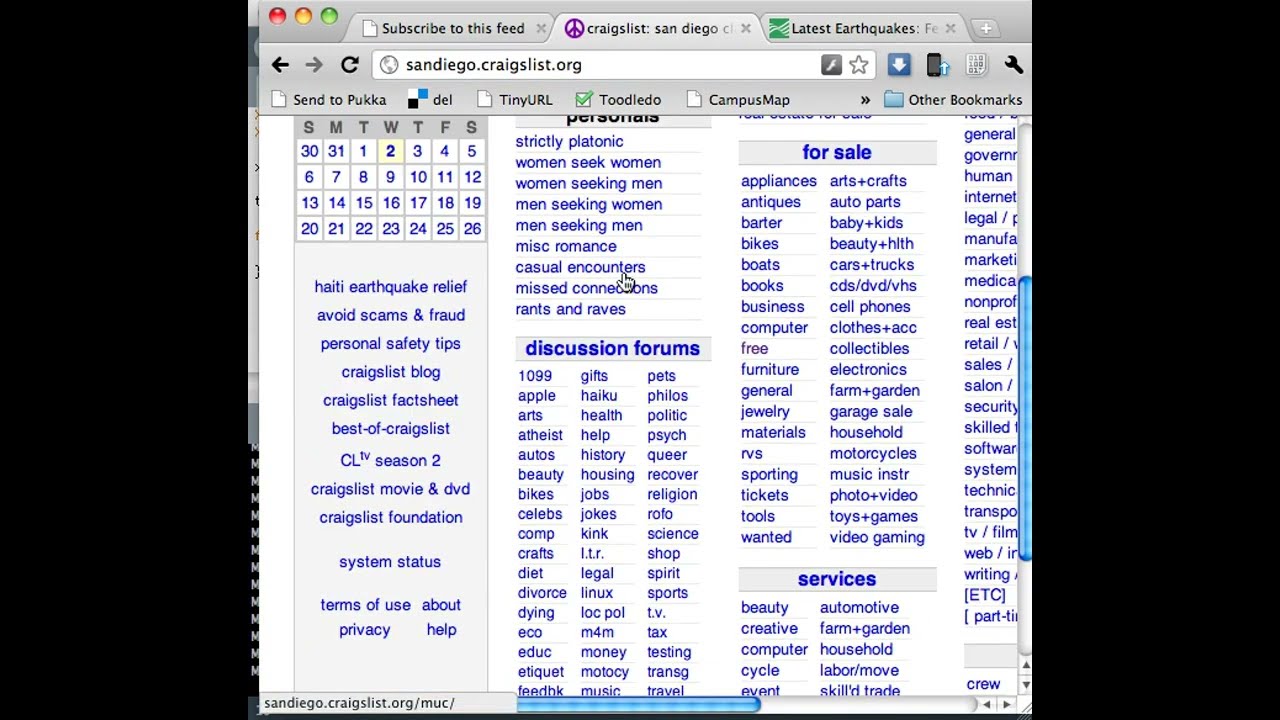Click the horizontal scrollbar thumb

(x=638, y=705)
